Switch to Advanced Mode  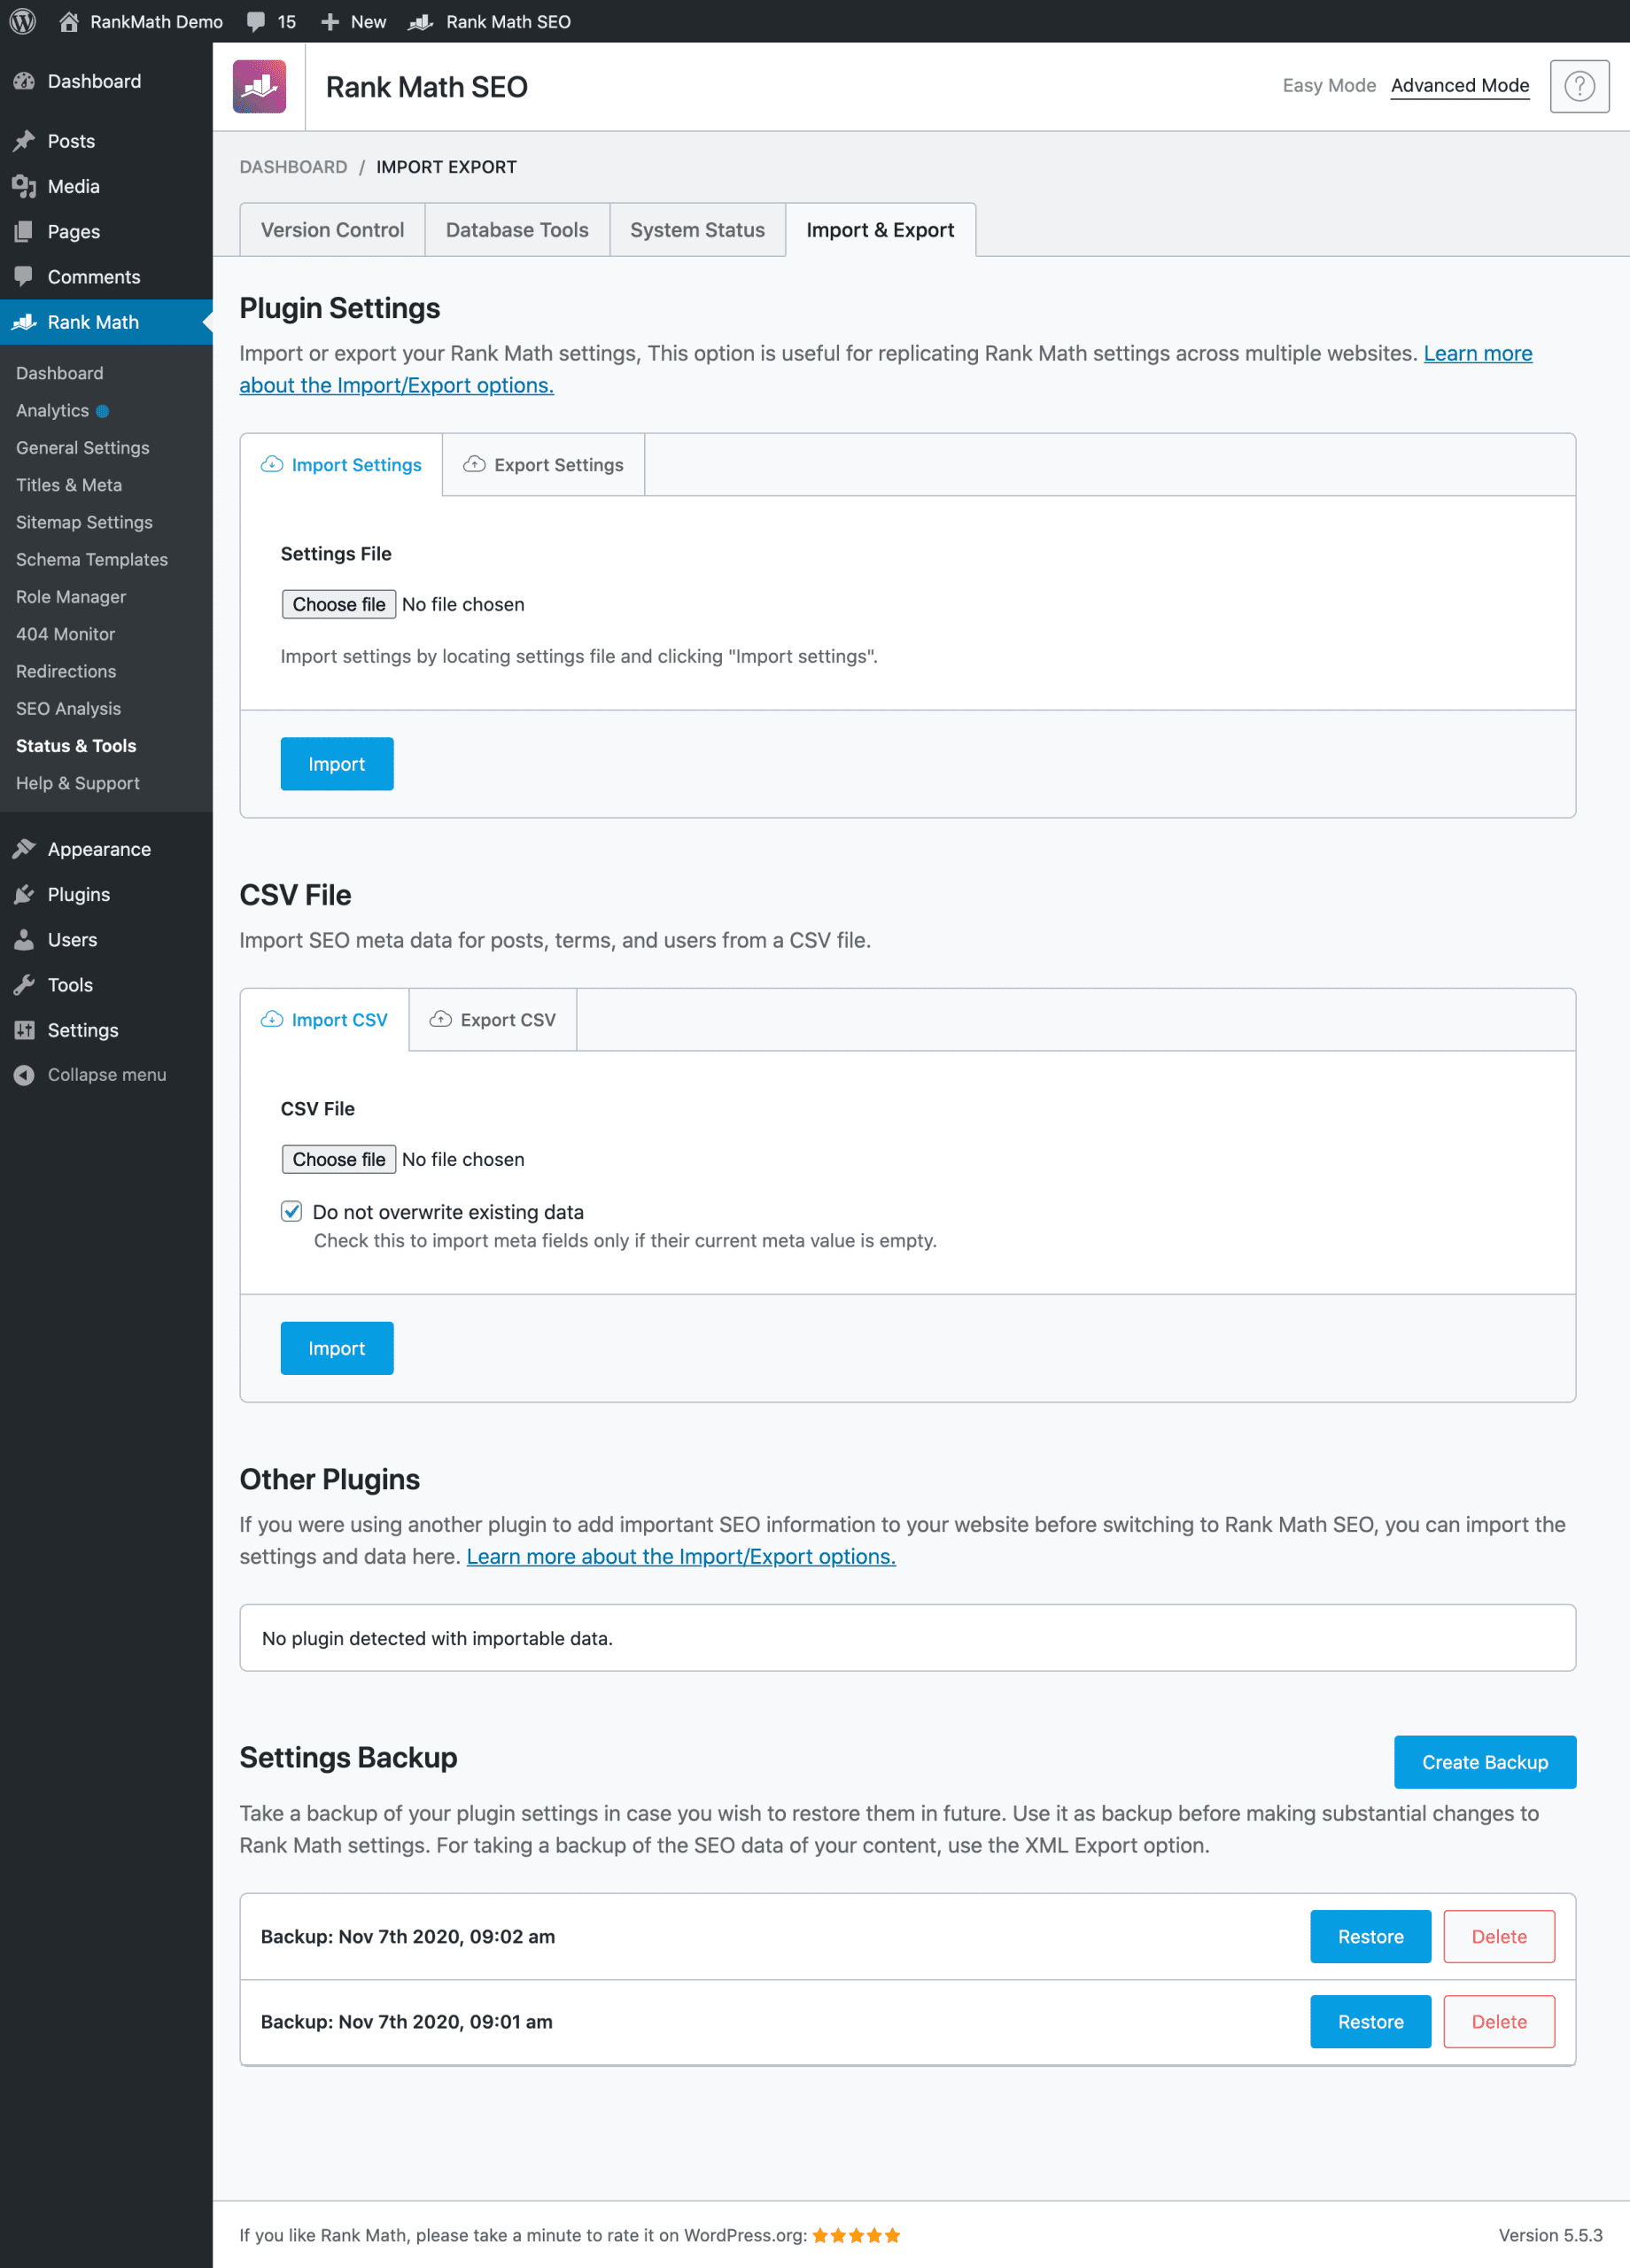tap(1459, 86)
